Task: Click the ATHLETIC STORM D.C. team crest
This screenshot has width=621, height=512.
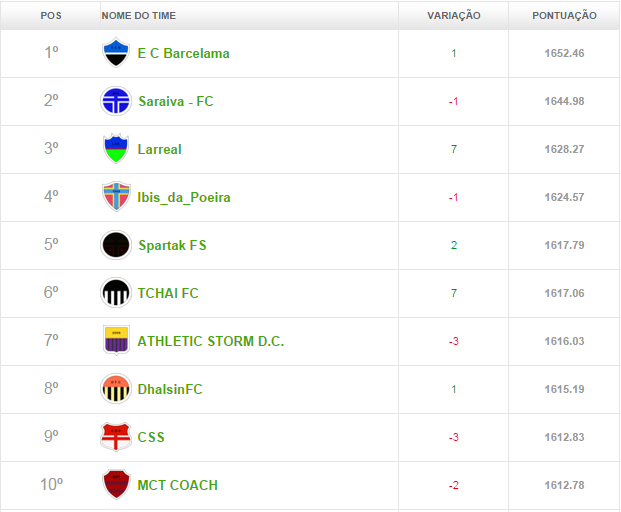Action: [x=116, y=341]
